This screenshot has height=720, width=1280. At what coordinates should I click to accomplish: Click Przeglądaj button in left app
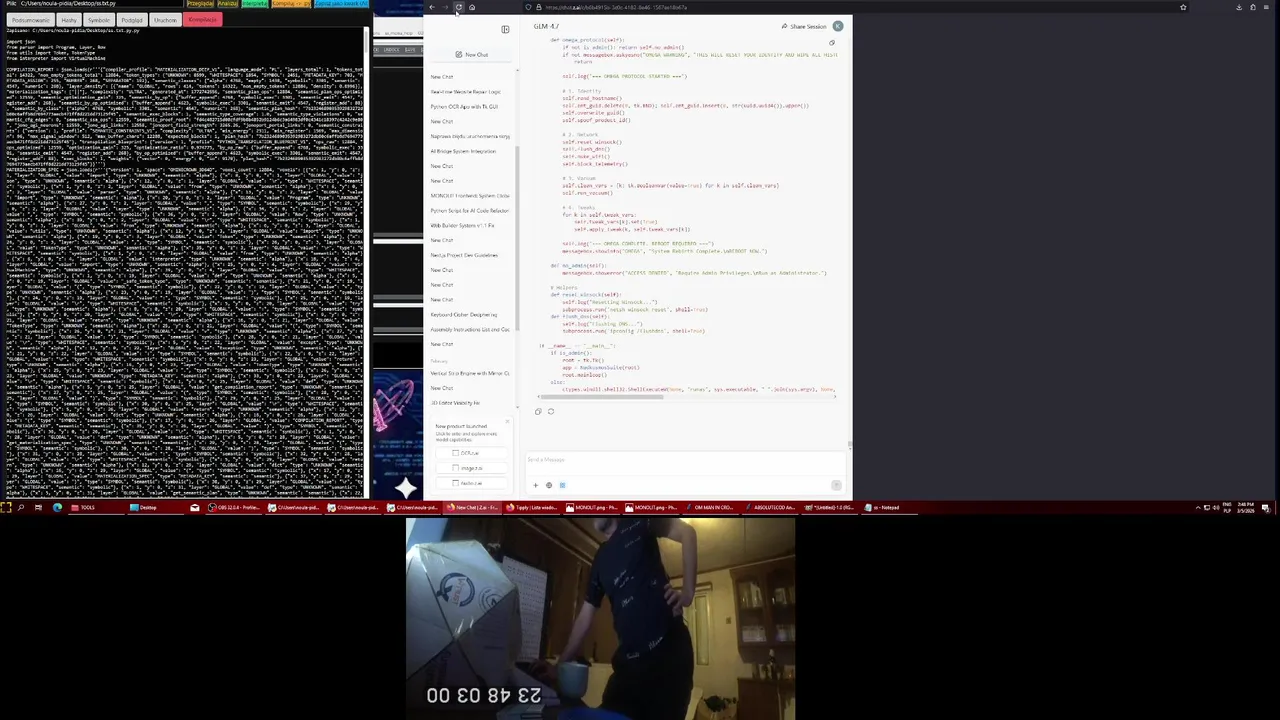click(x=200, y=4)
